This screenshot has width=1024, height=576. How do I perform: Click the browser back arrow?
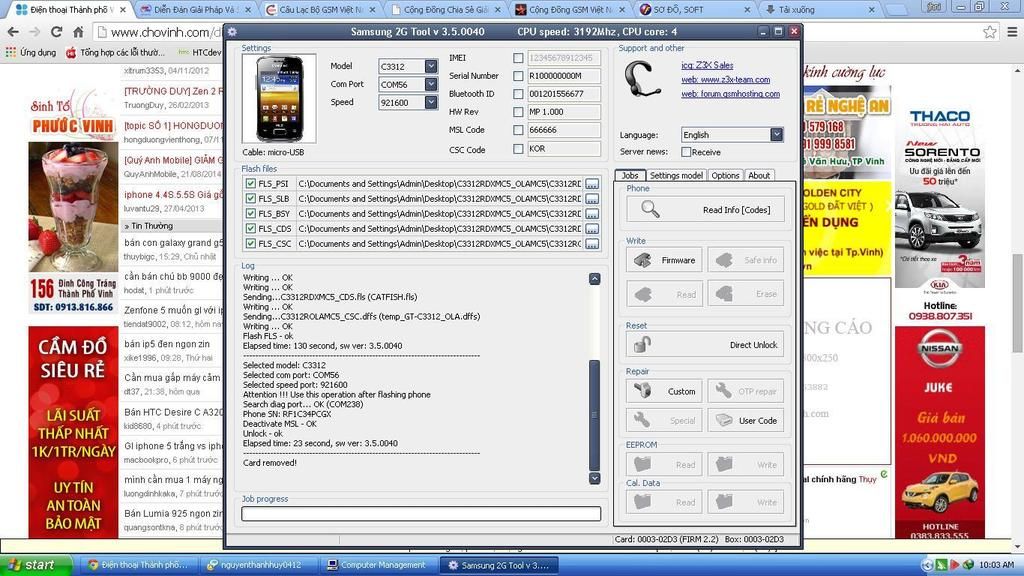coord(13,31)
